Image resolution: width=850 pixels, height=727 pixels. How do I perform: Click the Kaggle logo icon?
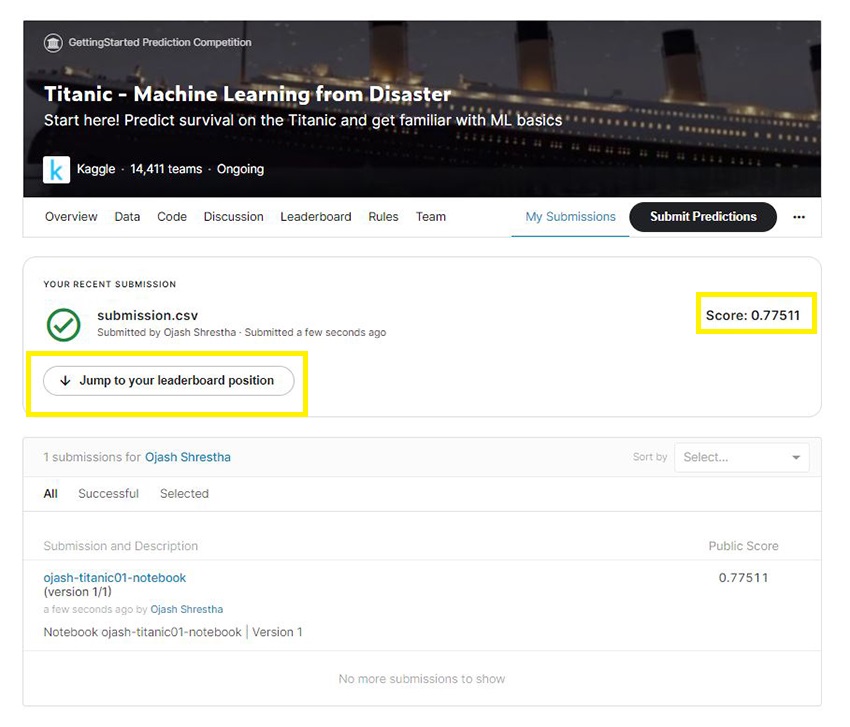click(x=56, y=169)
